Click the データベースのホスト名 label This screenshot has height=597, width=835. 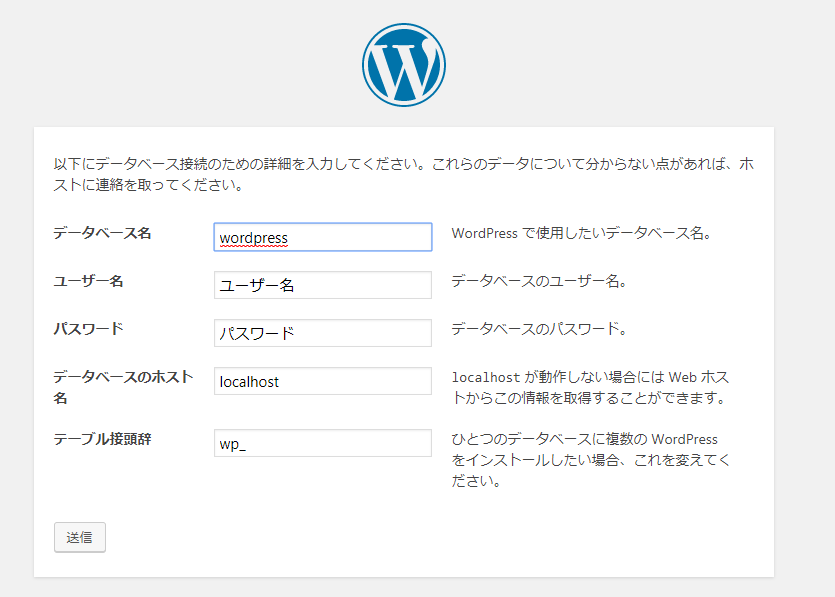click(123, 387)
